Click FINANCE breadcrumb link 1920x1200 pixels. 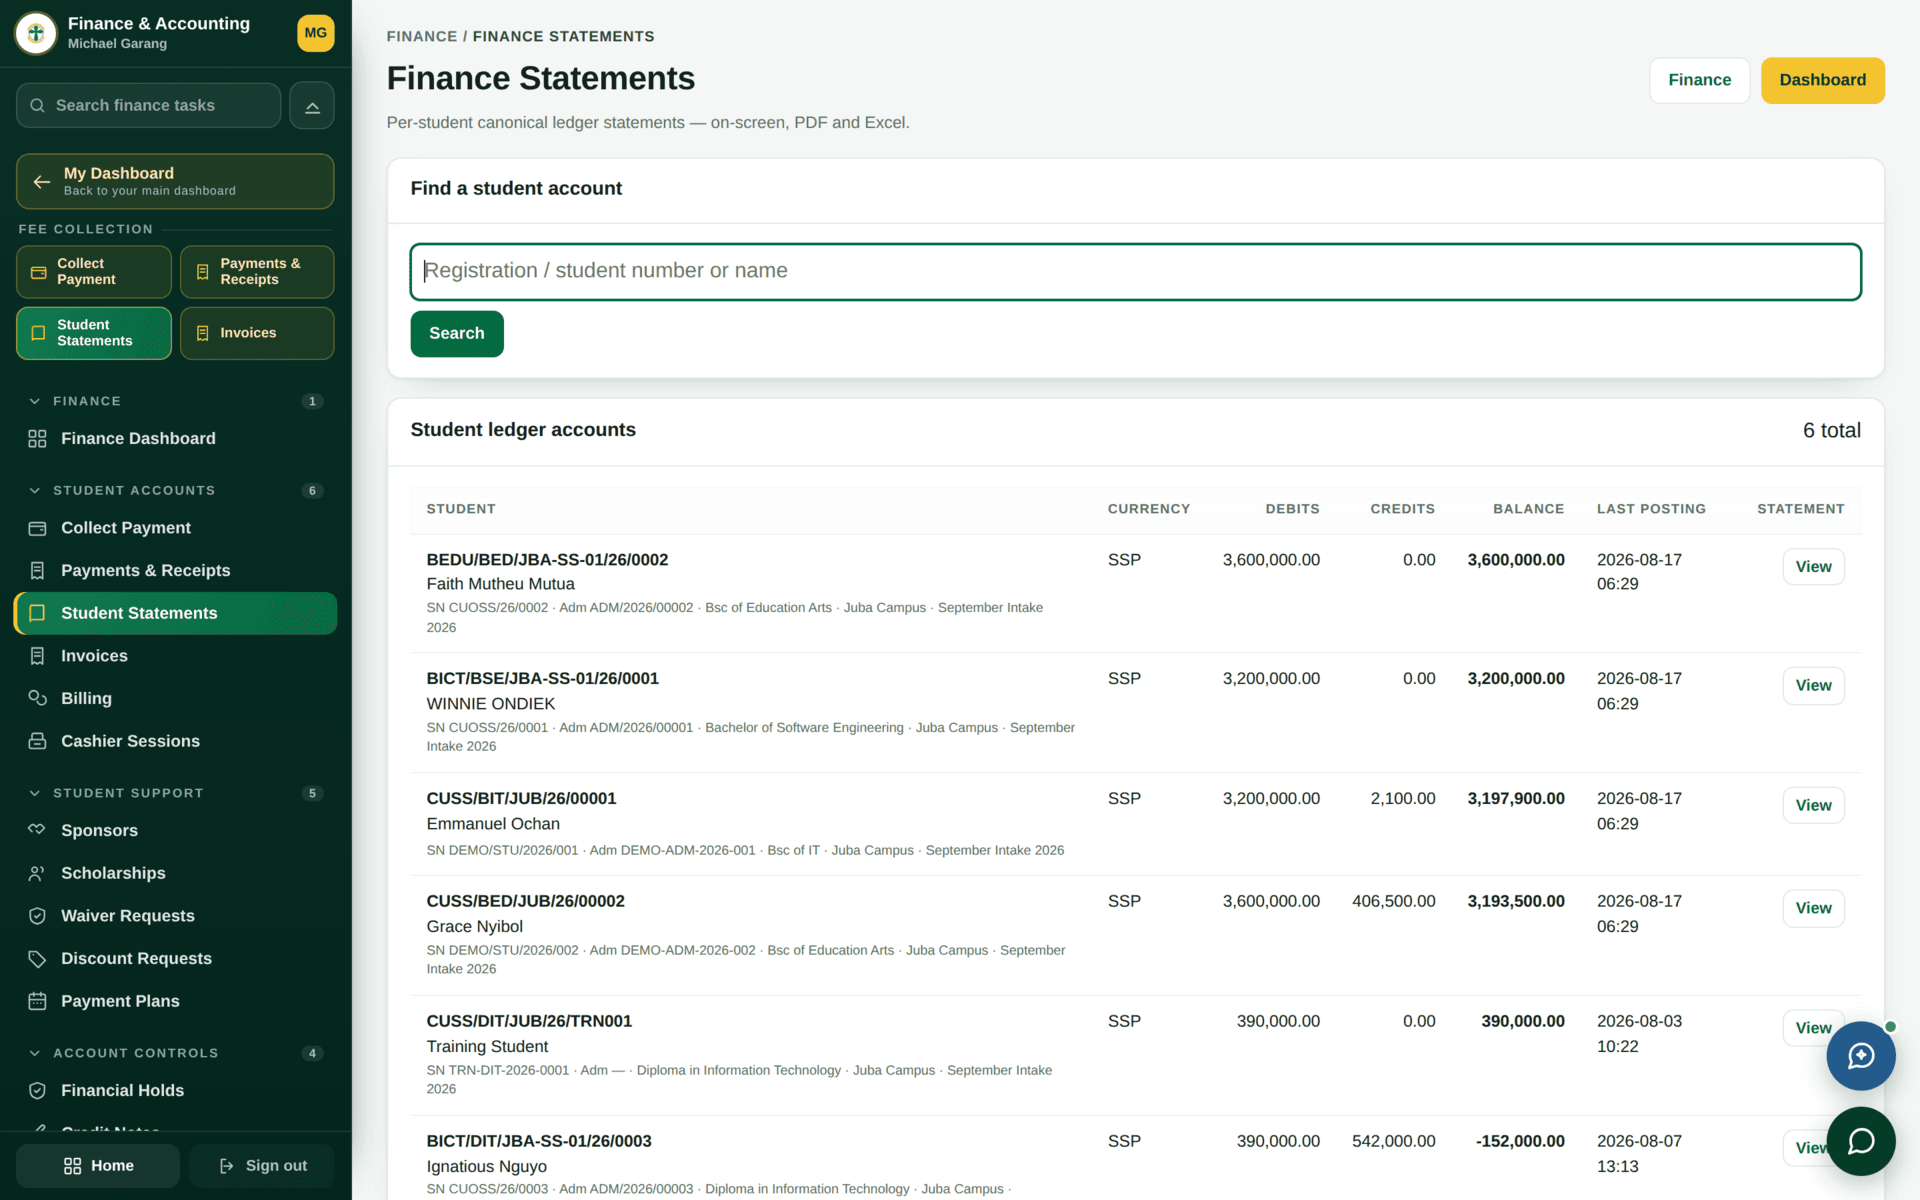click(422, 36)
